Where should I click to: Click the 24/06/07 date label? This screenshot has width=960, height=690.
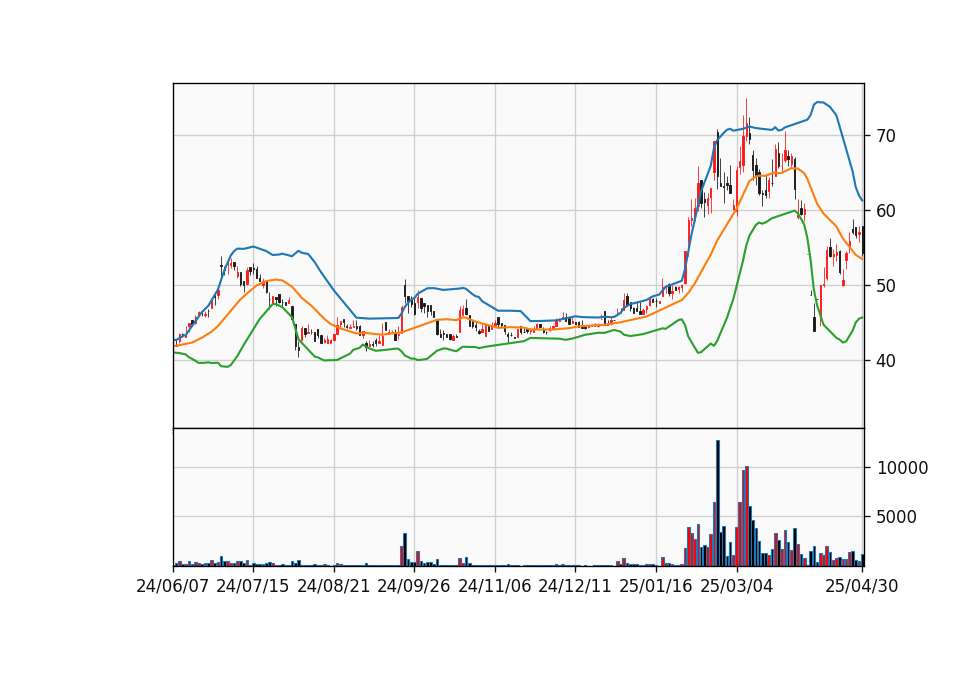173,586
